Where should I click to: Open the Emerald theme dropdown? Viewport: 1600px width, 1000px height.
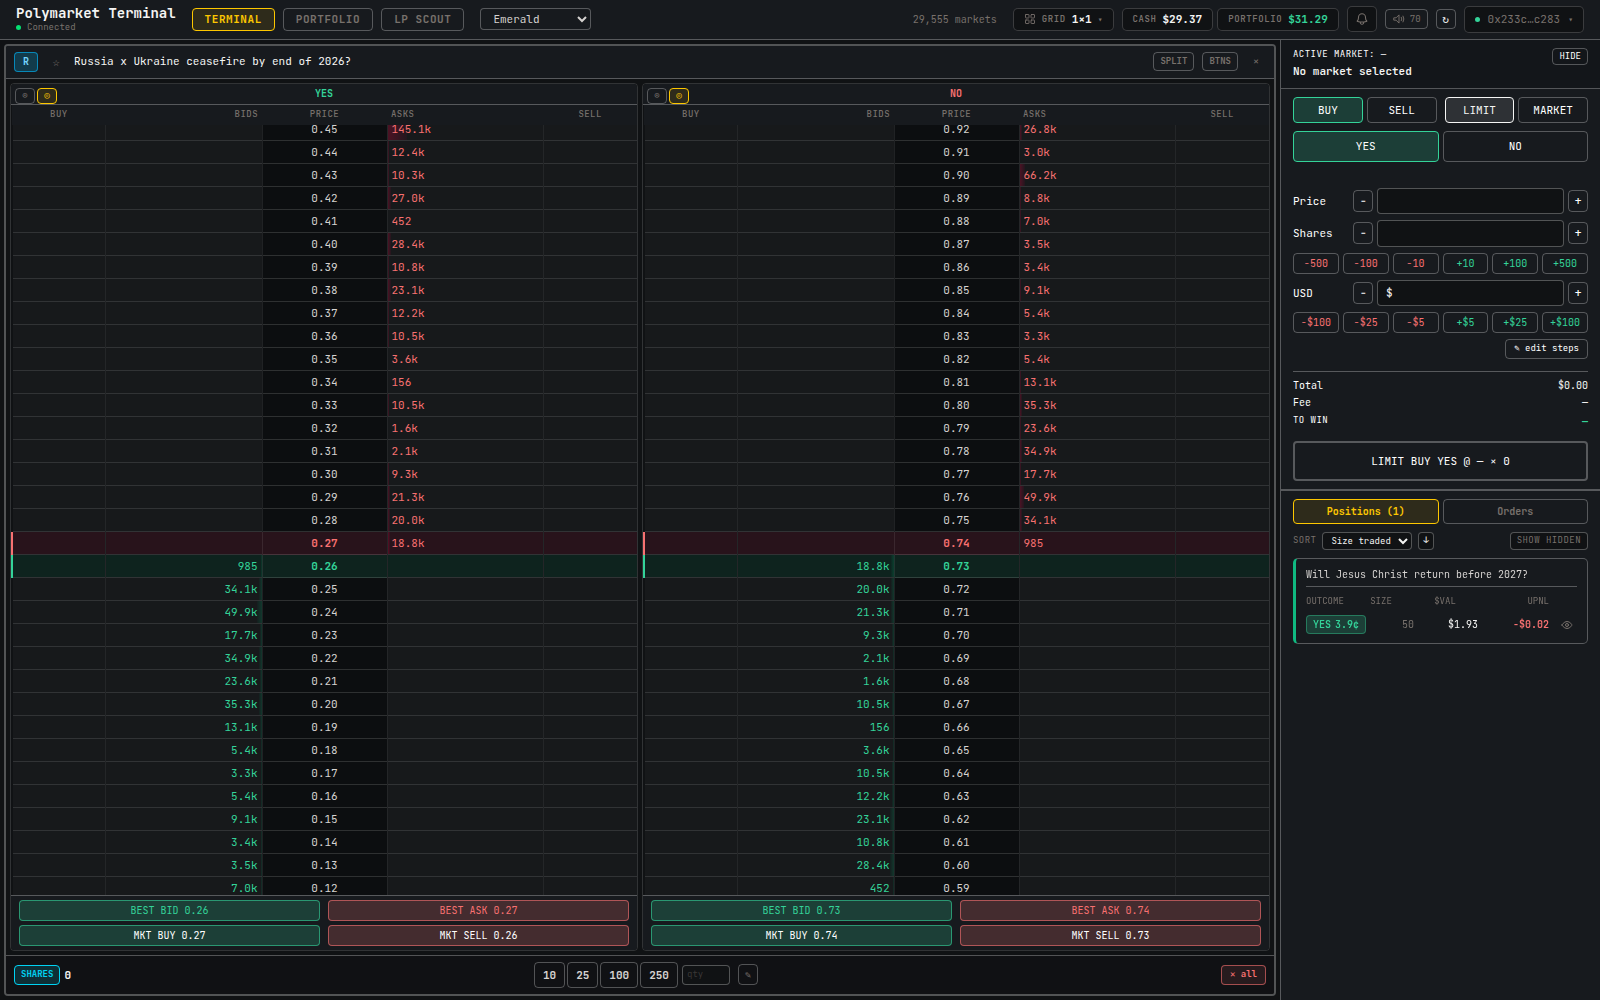pos(535,18)
